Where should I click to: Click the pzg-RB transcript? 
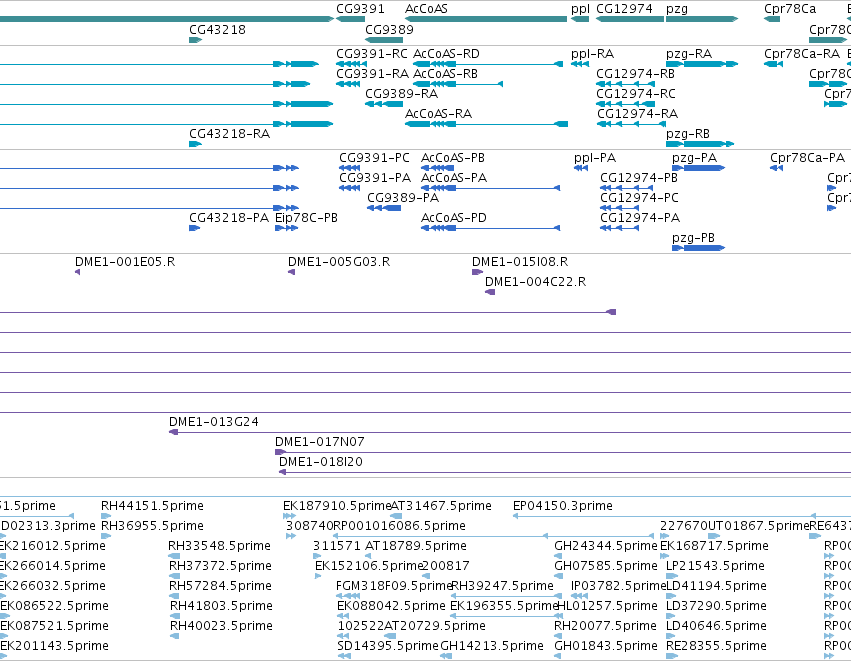[x=700, y=144]
